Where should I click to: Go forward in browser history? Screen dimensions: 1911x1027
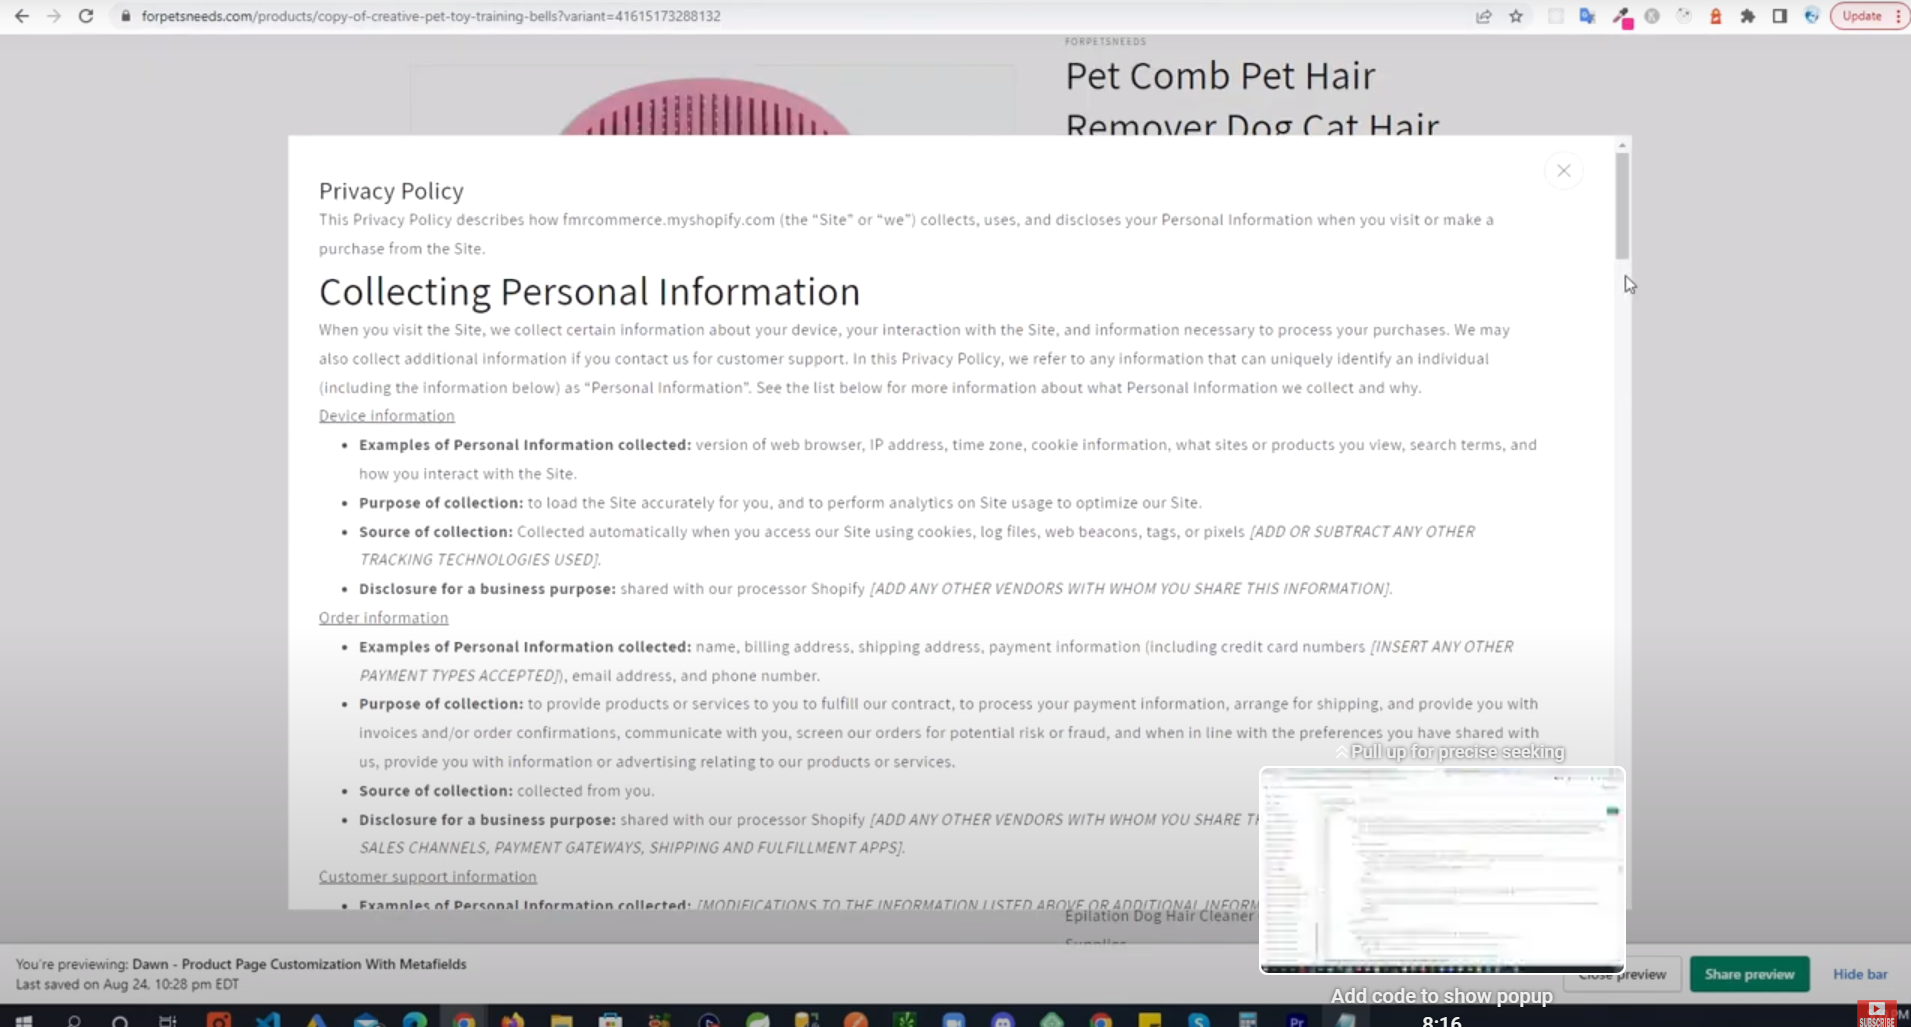(54, 16)
